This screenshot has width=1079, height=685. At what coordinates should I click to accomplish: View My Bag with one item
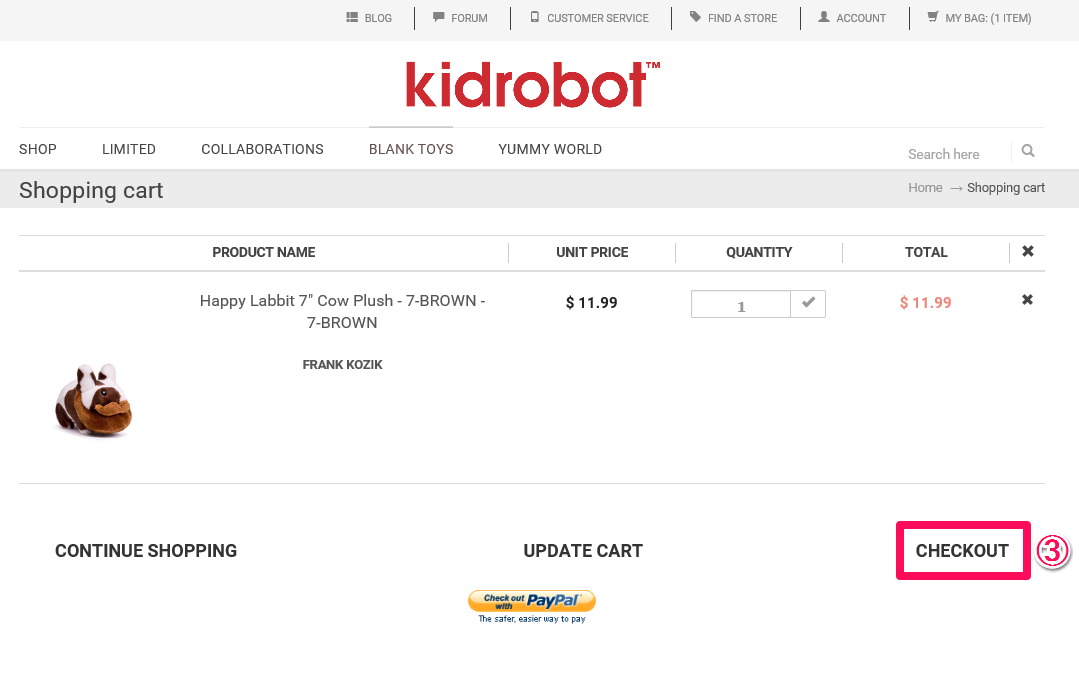click(x=979, y=18)
